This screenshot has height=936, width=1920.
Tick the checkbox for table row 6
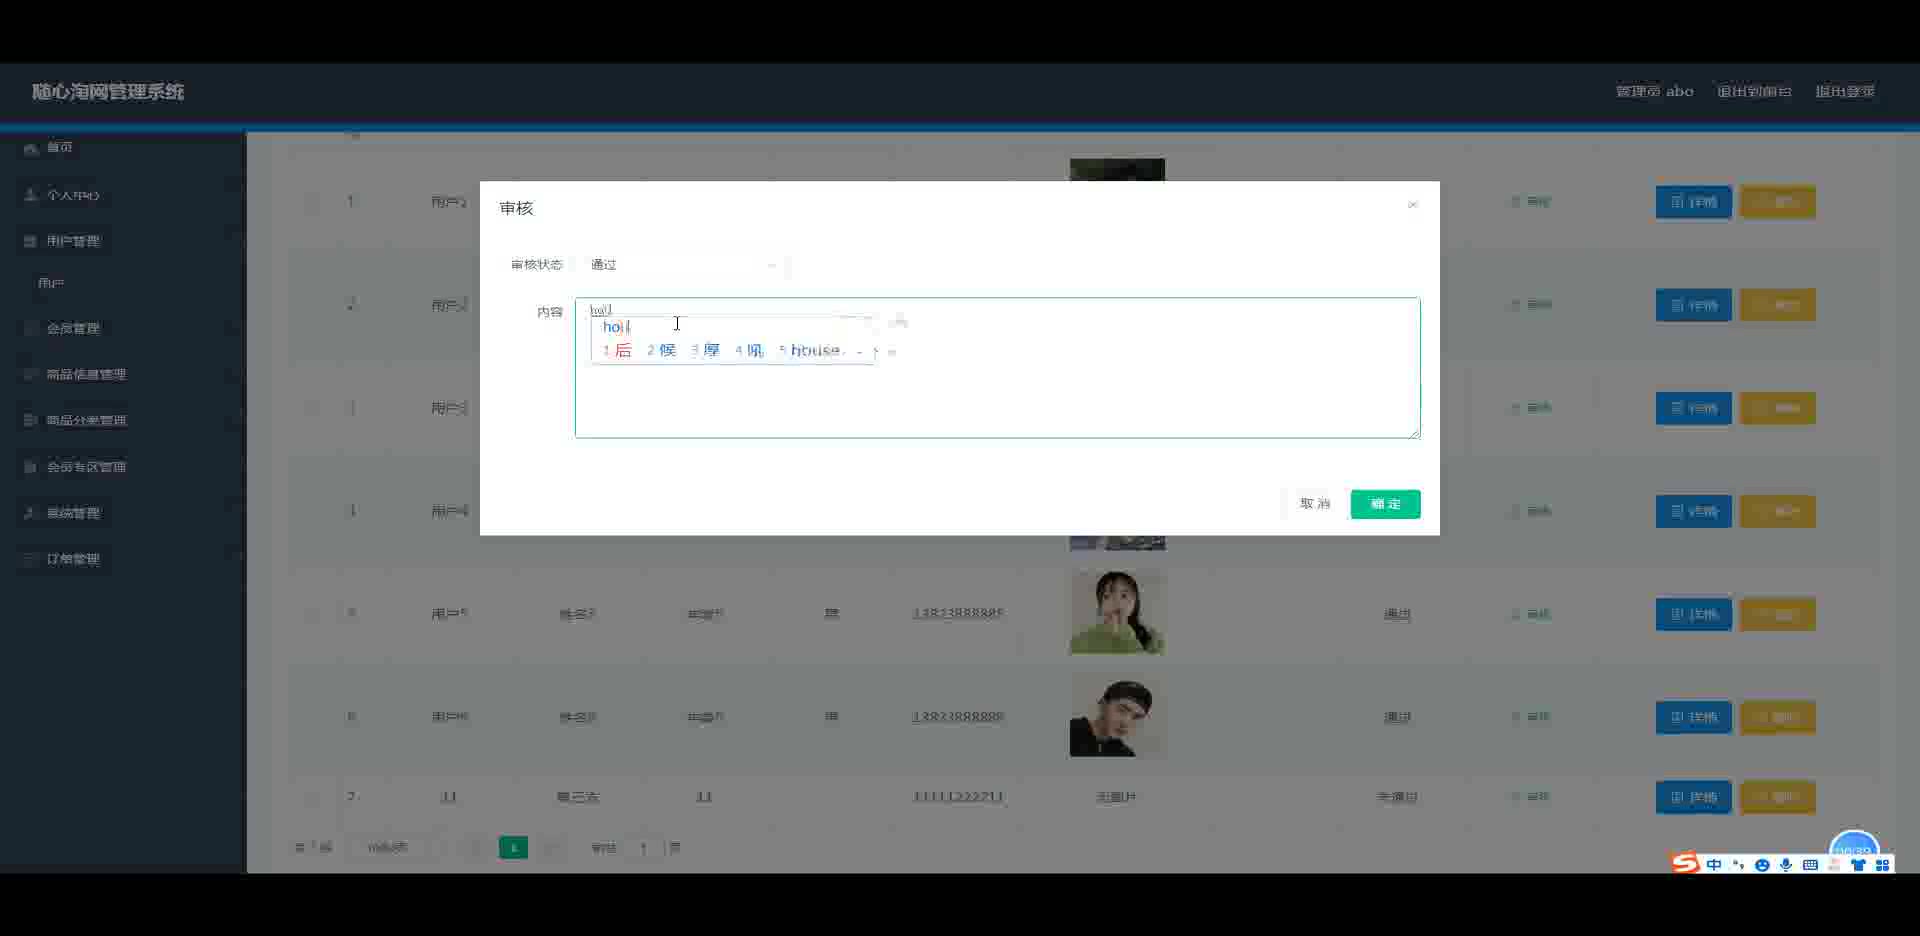pos(313,717)
